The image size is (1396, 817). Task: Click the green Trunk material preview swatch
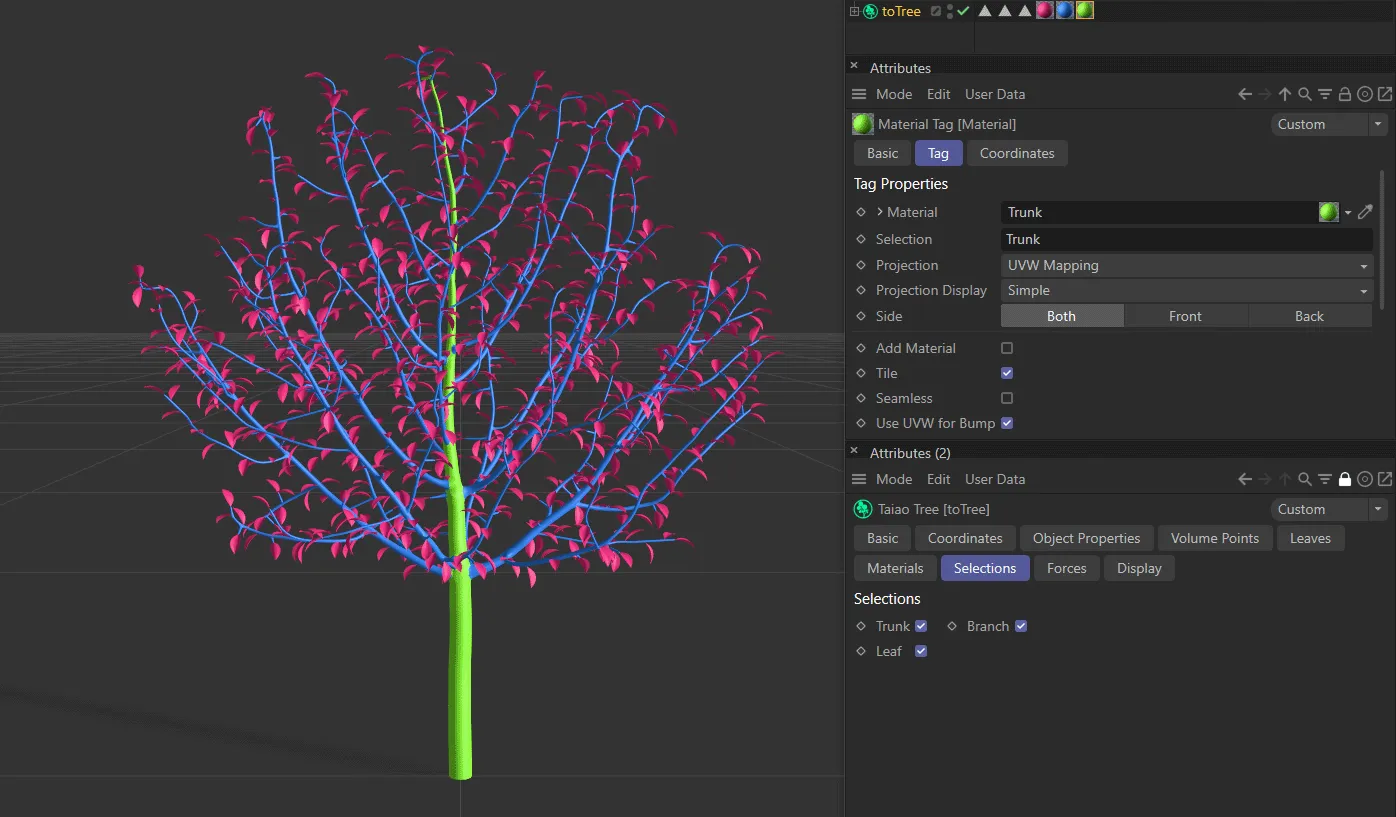pyautogui.click(x=1328, y=212)
